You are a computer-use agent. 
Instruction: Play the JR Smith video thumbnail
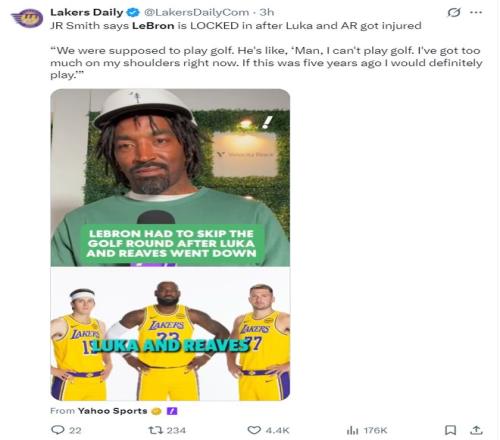(x=170, y=177)
